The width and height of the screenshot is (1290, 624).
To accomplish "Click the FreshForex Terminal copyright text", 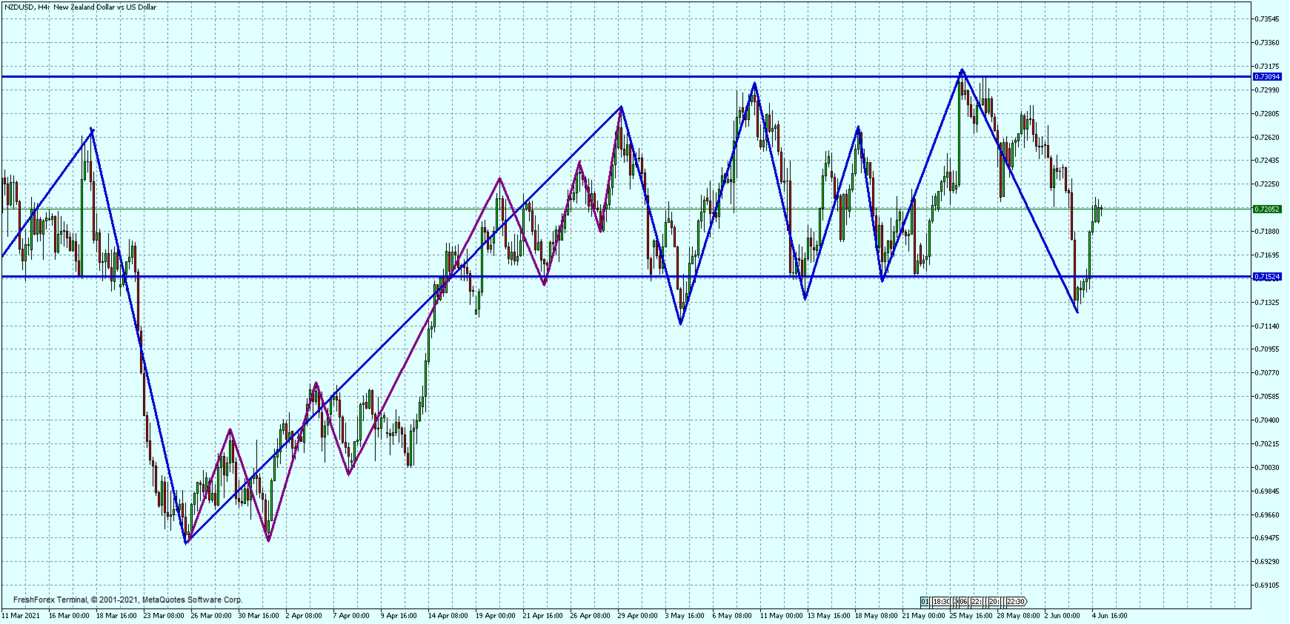I will (127, 600).
